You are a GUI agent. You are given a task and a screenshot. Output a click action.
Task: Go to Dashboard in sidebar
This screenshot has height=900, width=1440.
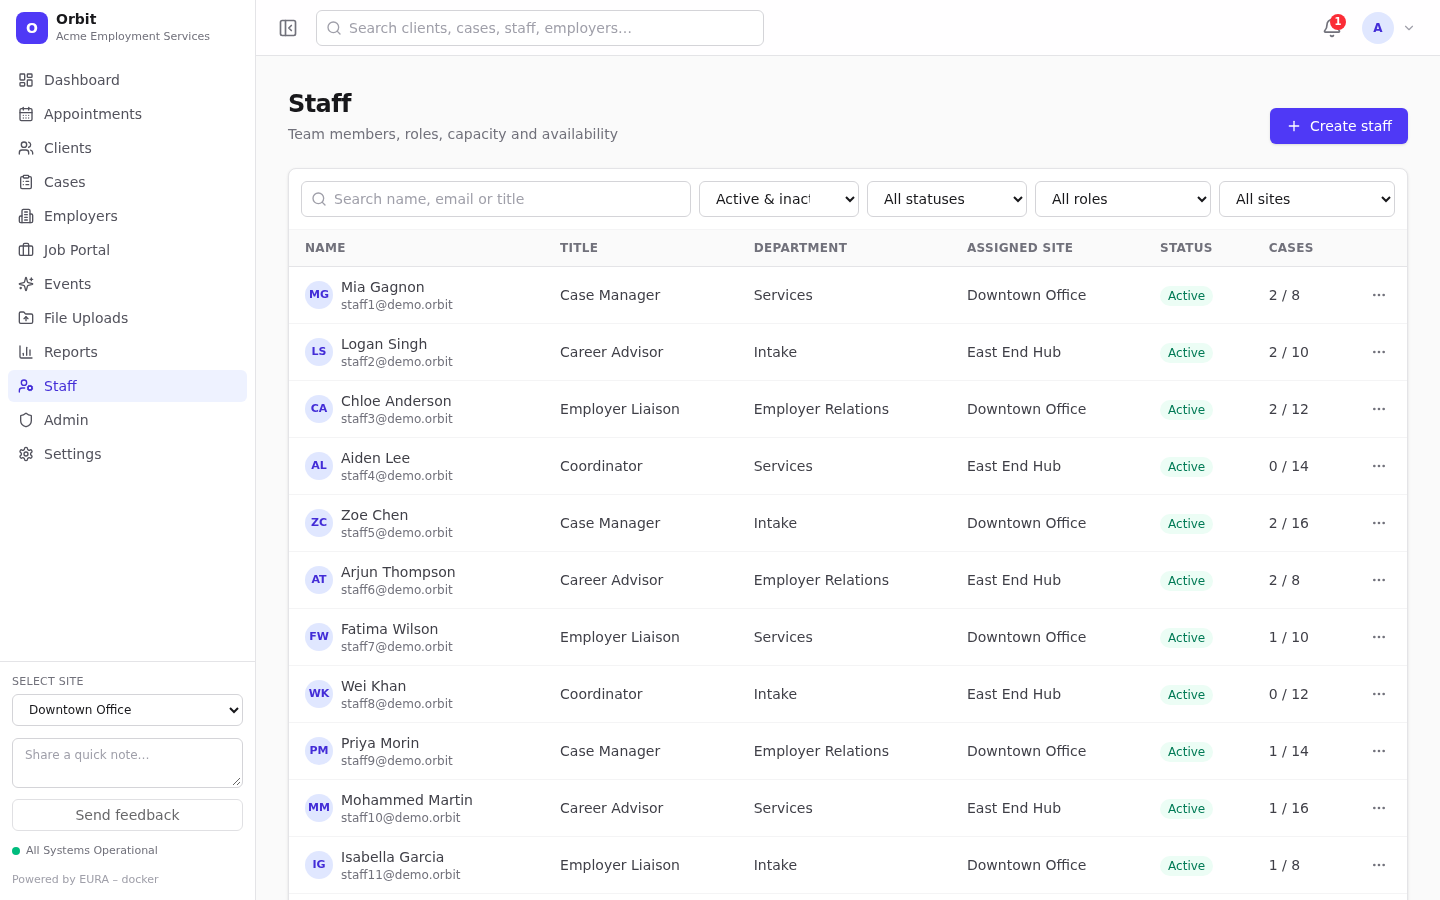tap(127, 80)
